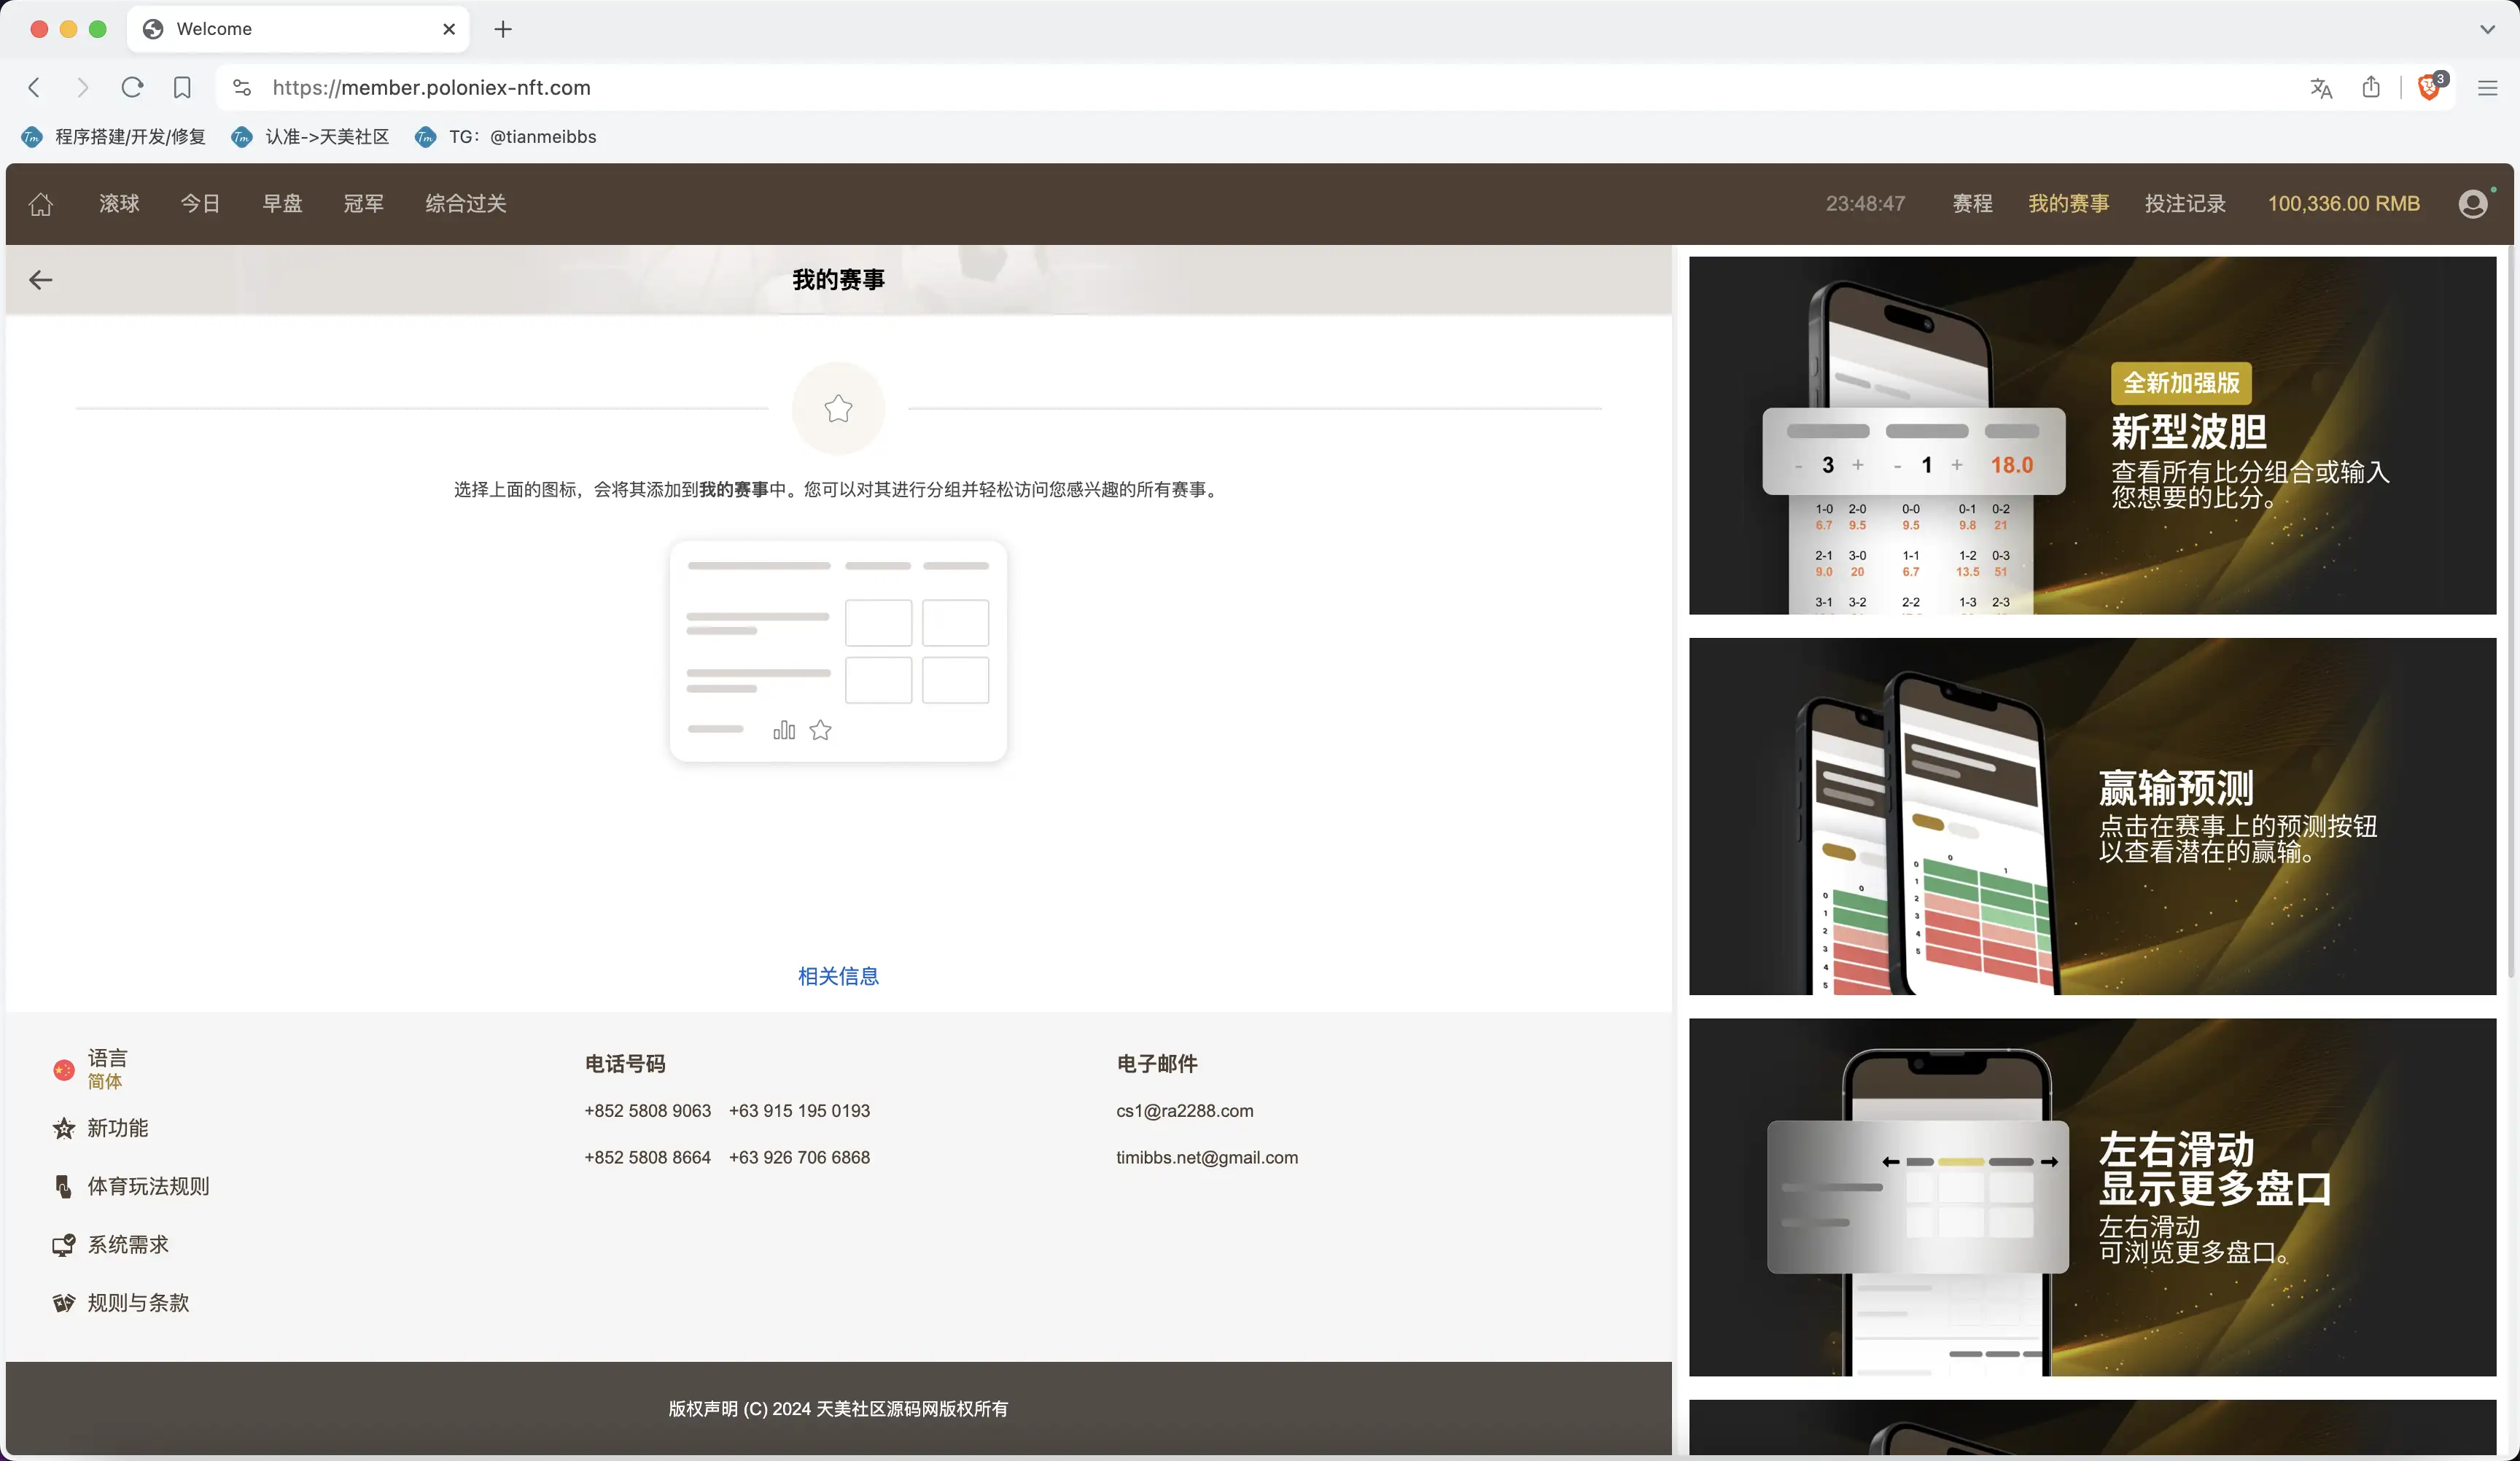Open the 赢输预测 promo banner
This screenshot has height=1461, width=2520.
point(2092,816)
